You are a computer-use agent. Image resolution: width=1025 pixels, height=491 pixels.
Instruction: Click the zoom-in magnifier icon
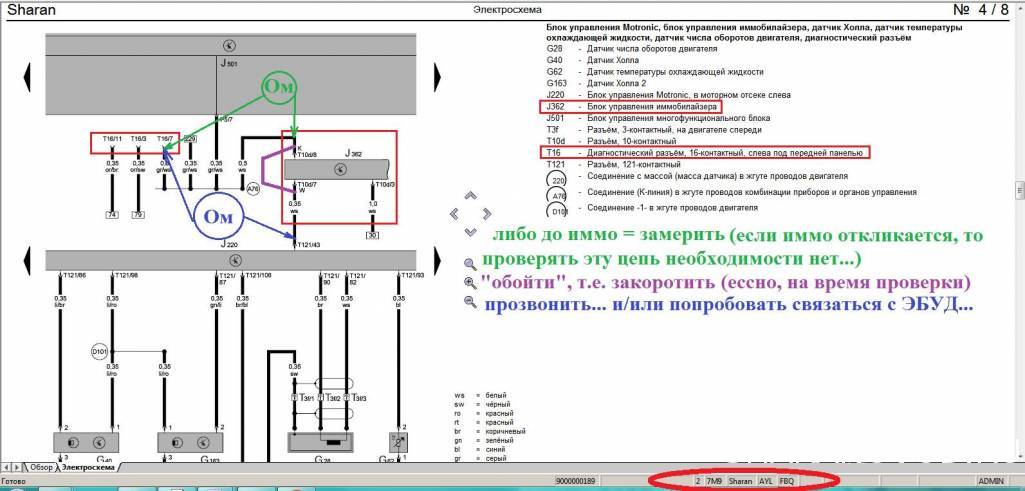[x=470, y=282]
